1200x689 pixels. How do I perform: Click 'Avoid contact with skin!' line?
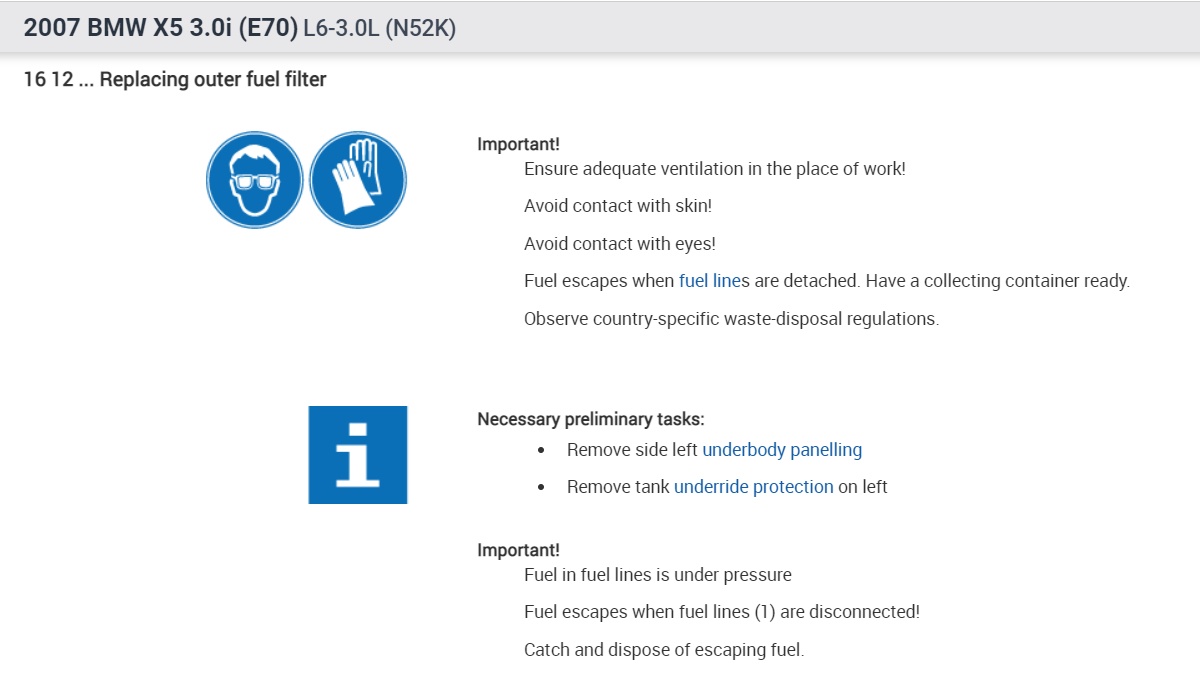[618, 206]
